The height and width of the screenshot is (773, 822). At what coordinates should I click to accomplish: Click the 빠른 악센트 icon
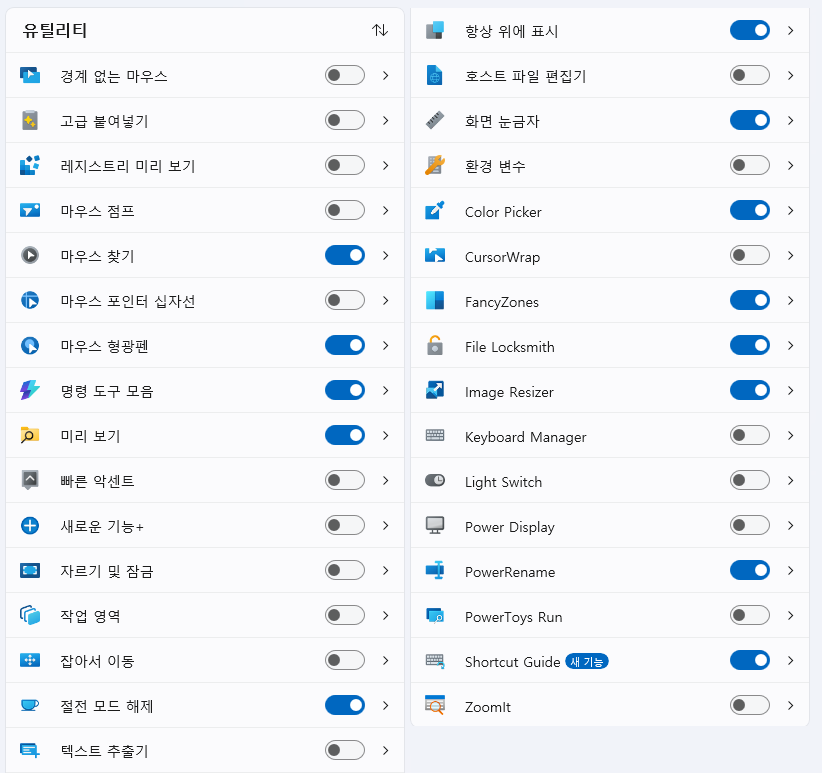pyautogui.click(x=30, y=481)
